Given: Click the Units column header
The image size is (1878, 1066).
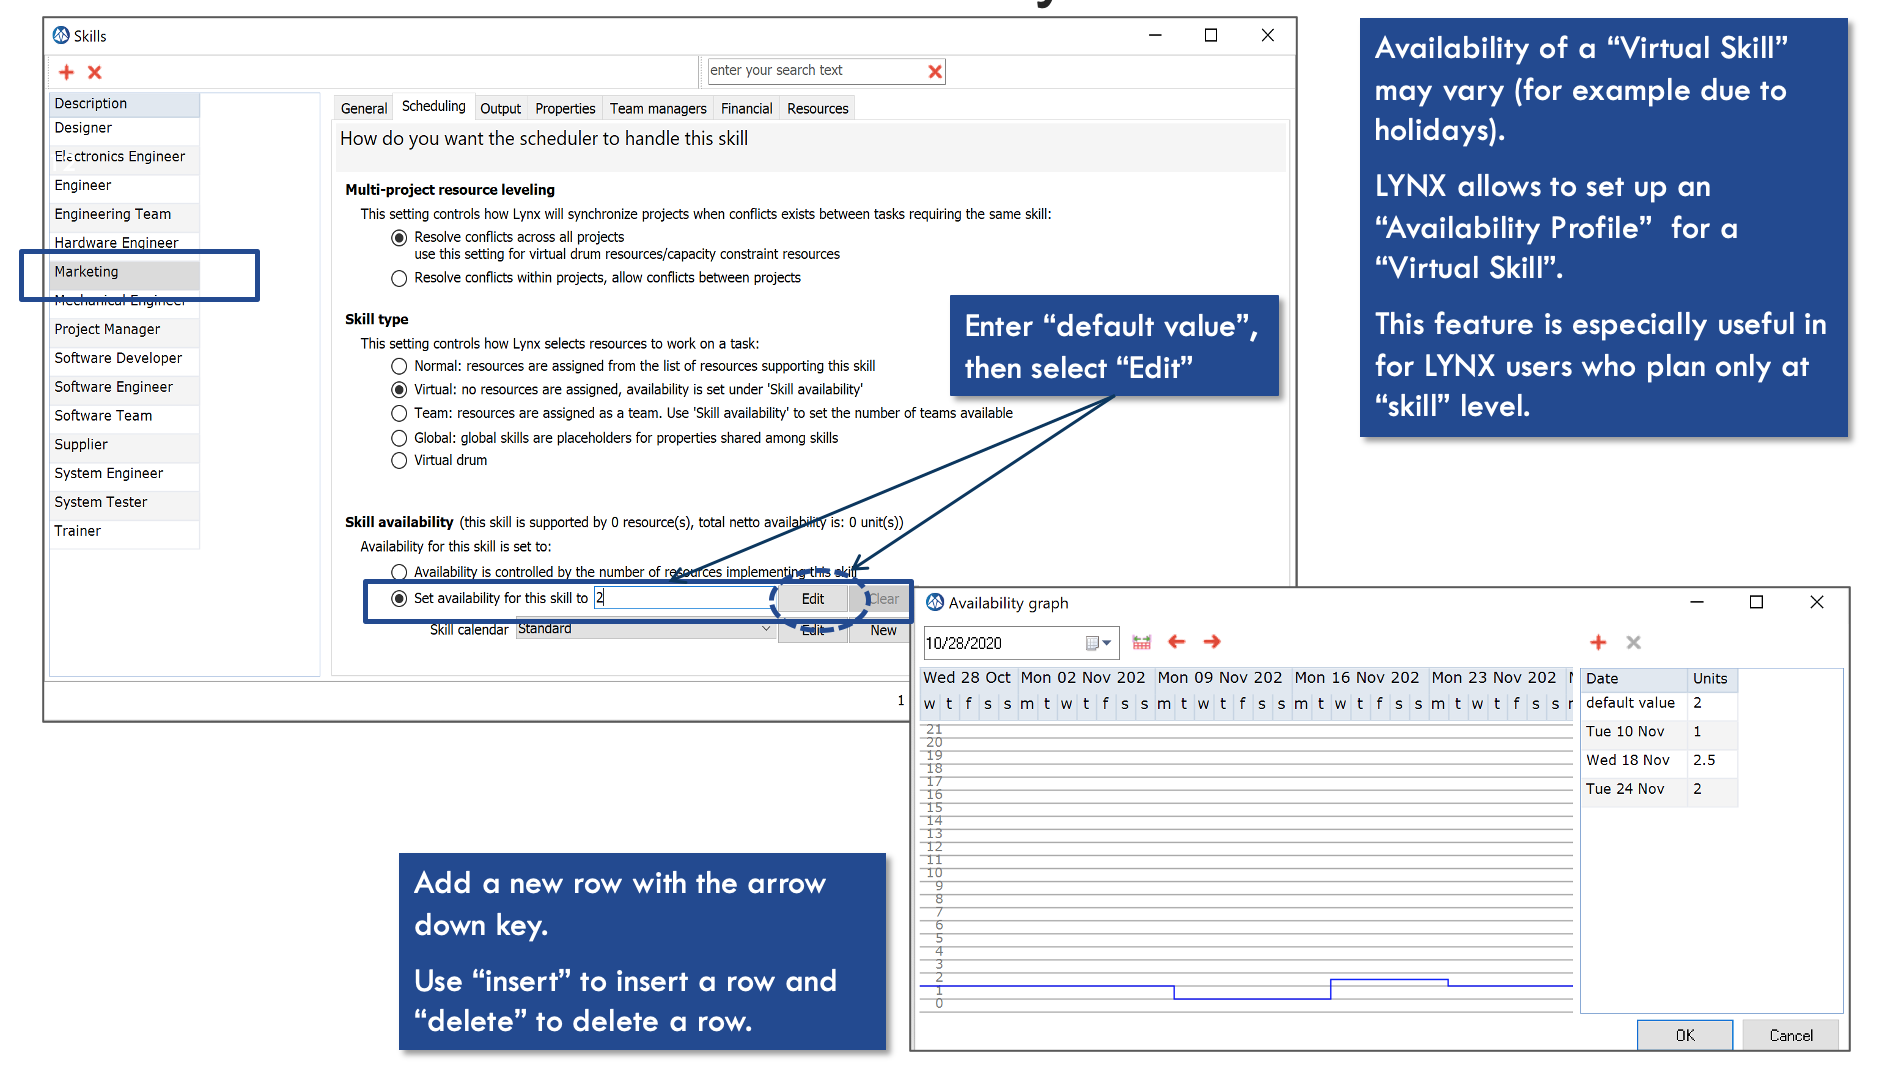Looking at the screenshot, I should pos(1712,679).
